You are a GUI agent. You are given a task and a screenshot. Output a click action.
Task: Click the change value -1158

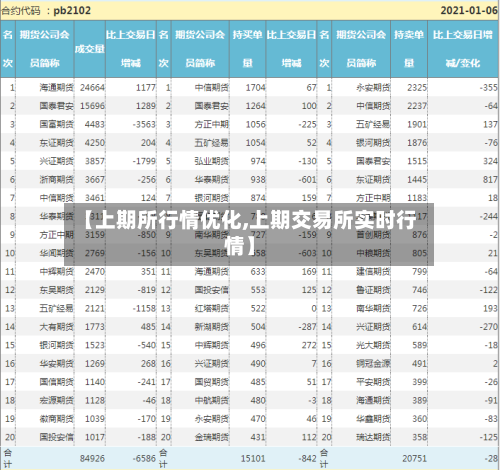(144, 308)
